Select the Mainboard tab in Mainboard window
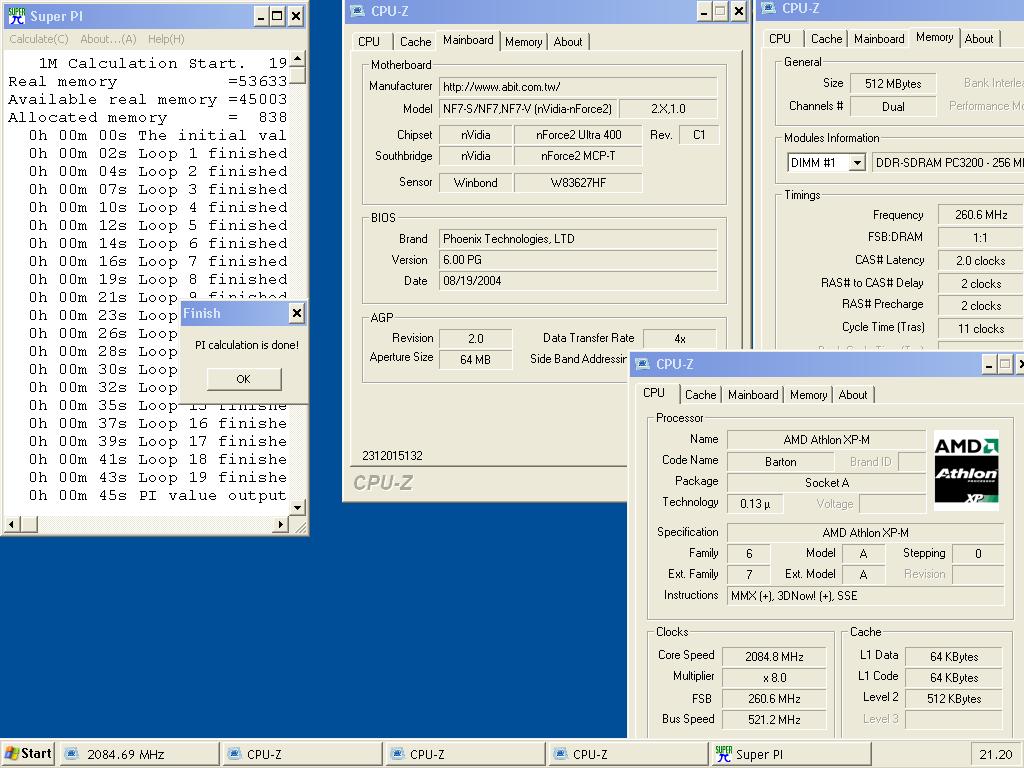This screenshot has width=1024, height=768. point(468,40)
